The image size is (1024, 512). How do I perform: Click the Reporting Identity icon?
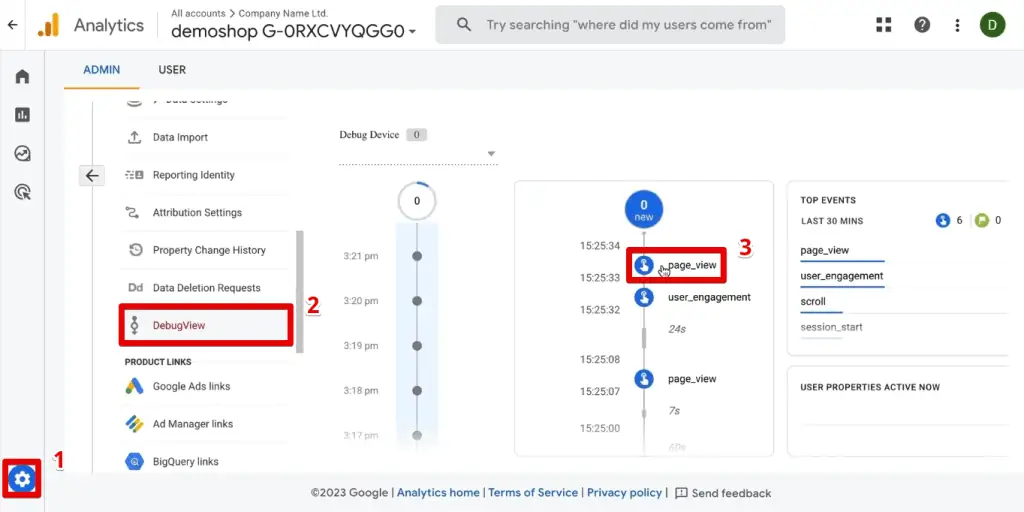(134, 175)
